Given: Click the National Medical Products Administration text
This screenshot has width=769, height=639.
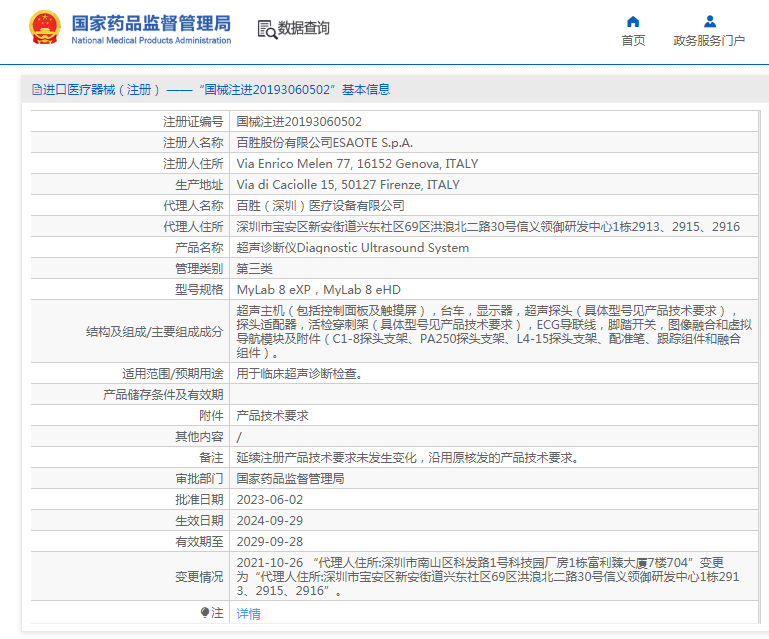Looking at the screenshot, I should pyautogui.click(x=151, y=41).
